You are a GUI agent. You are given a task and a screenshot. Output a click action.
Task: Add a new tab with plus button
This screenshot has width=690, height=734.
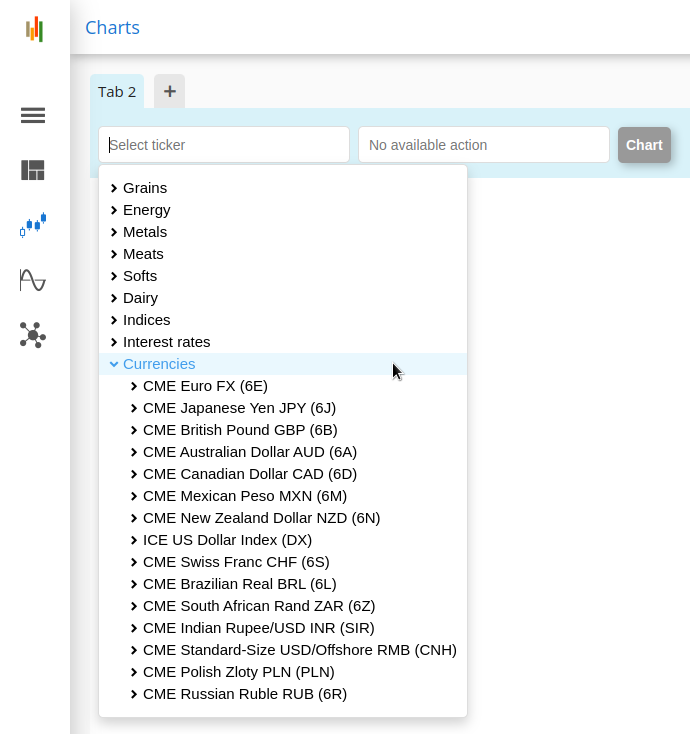169,91
